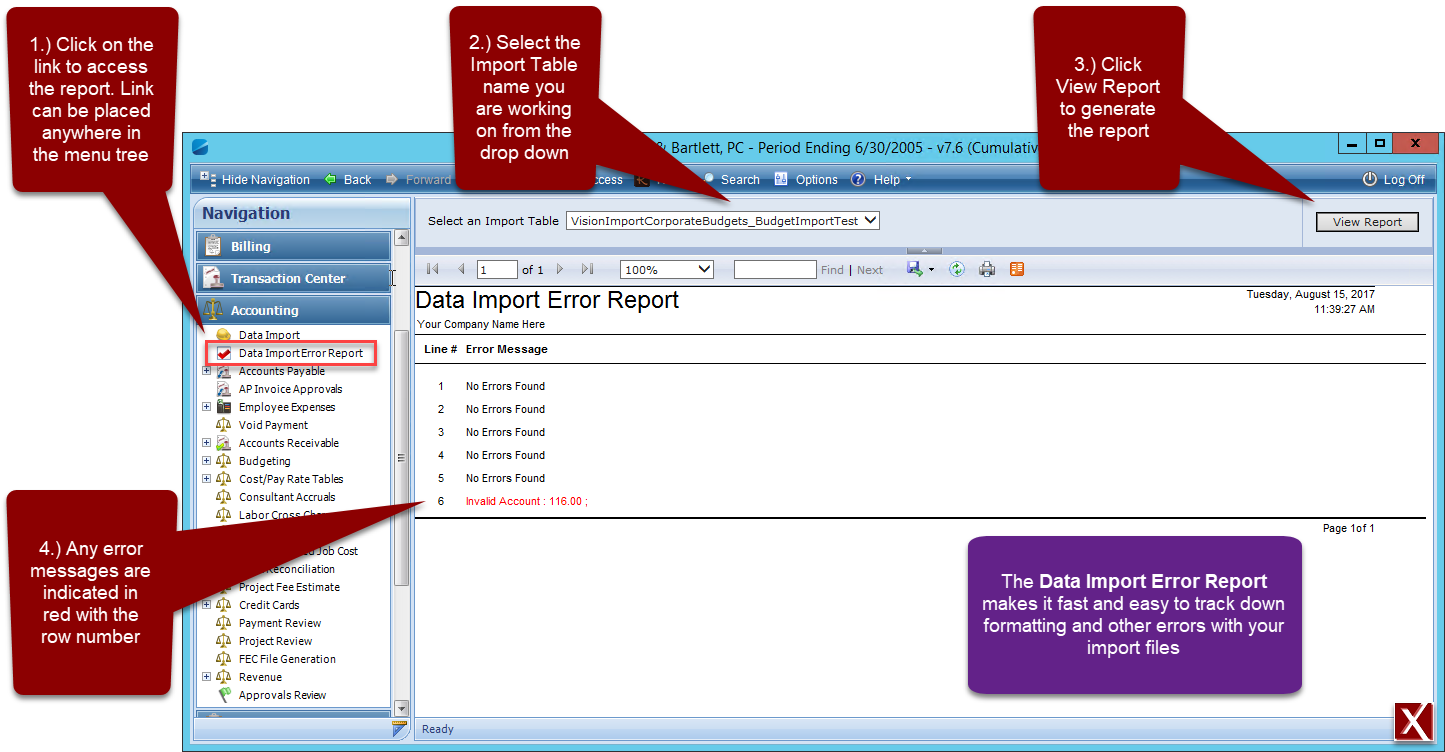This screenshot has height=752, width=1445.
Task: Click the View Report button
Action: pos(1367,222)
